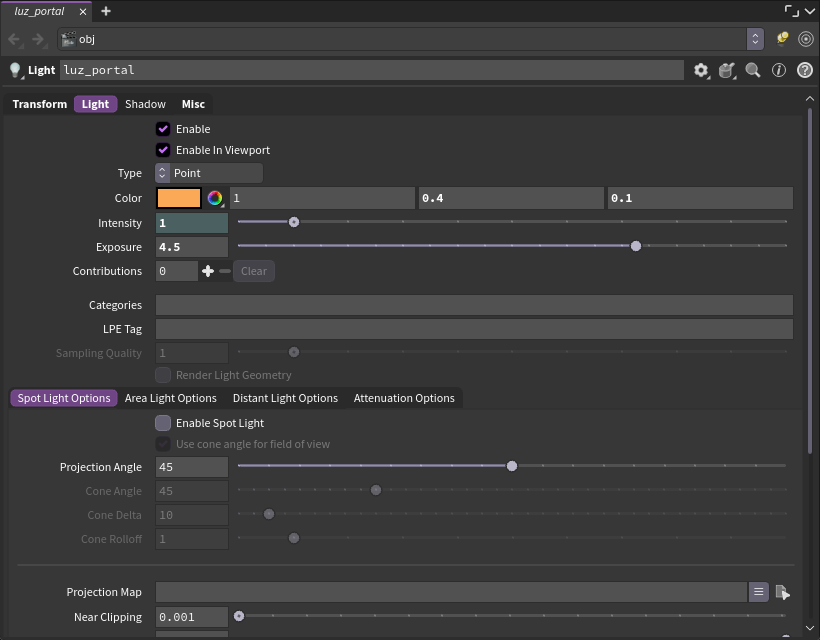The image size is (820, 640).
Task: Open the gear parameter settings menu
Action: [701, 70]
